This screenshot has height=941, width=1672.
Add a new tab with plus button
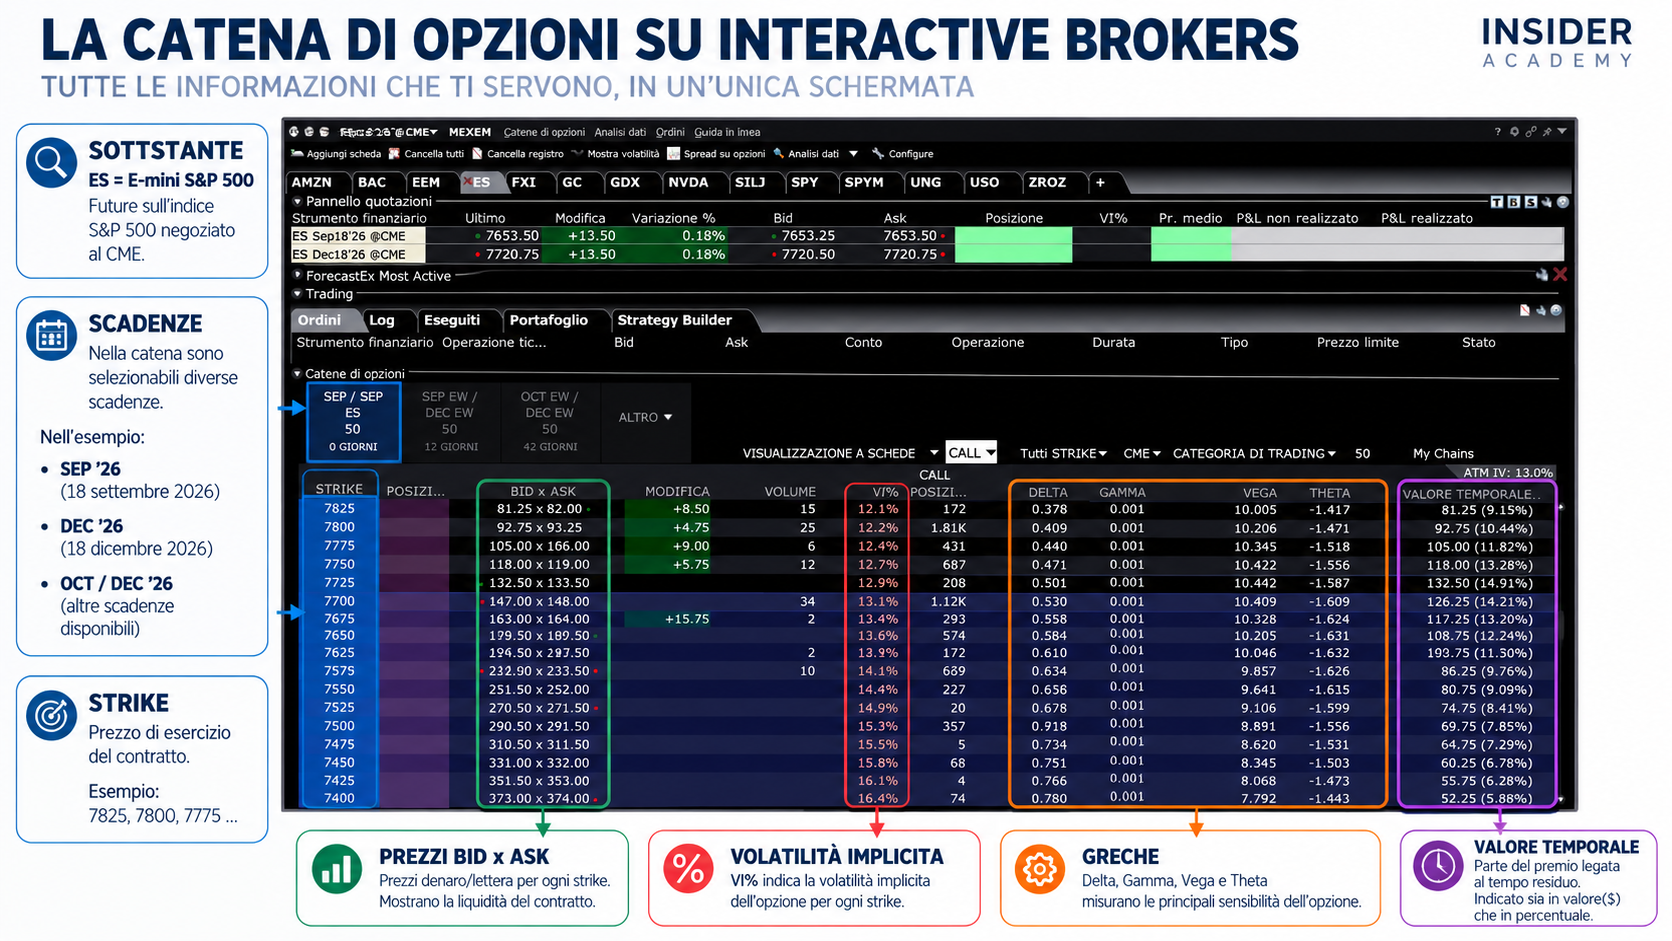click(1100, 182)
